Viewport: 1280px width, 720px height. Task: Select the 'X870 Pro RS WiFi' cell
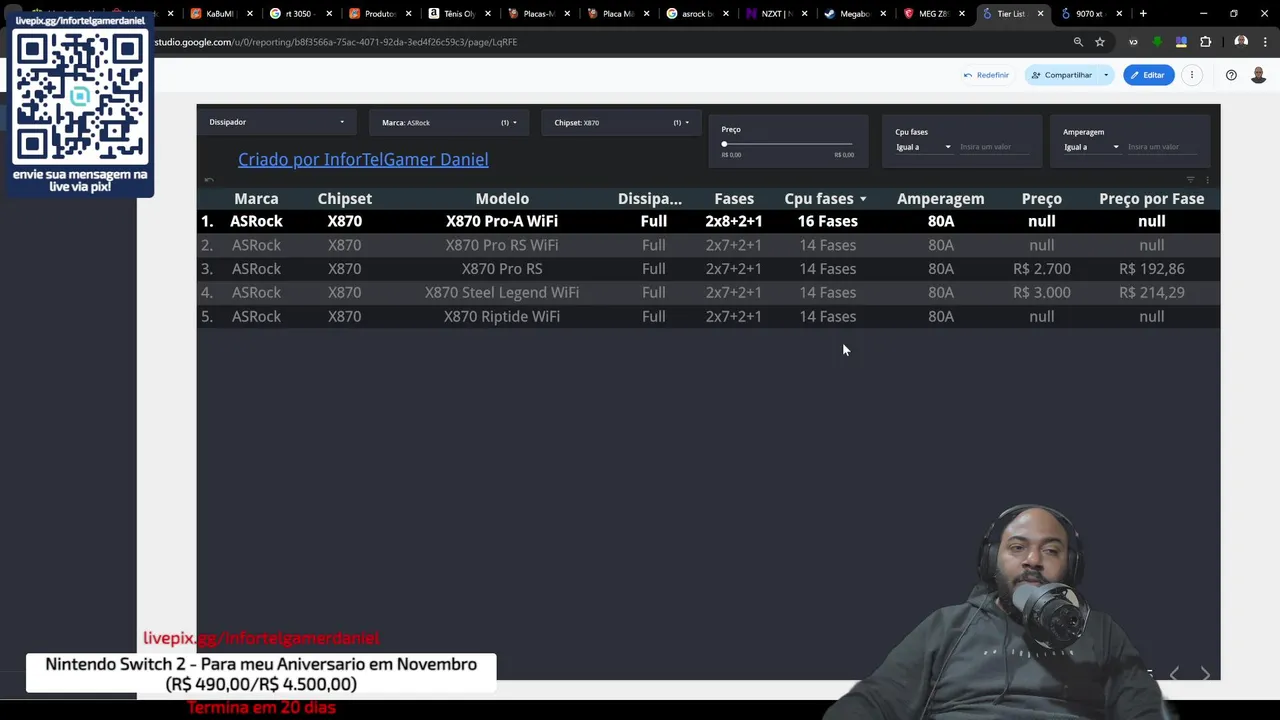pyautogui.click(x=502, y=245)
